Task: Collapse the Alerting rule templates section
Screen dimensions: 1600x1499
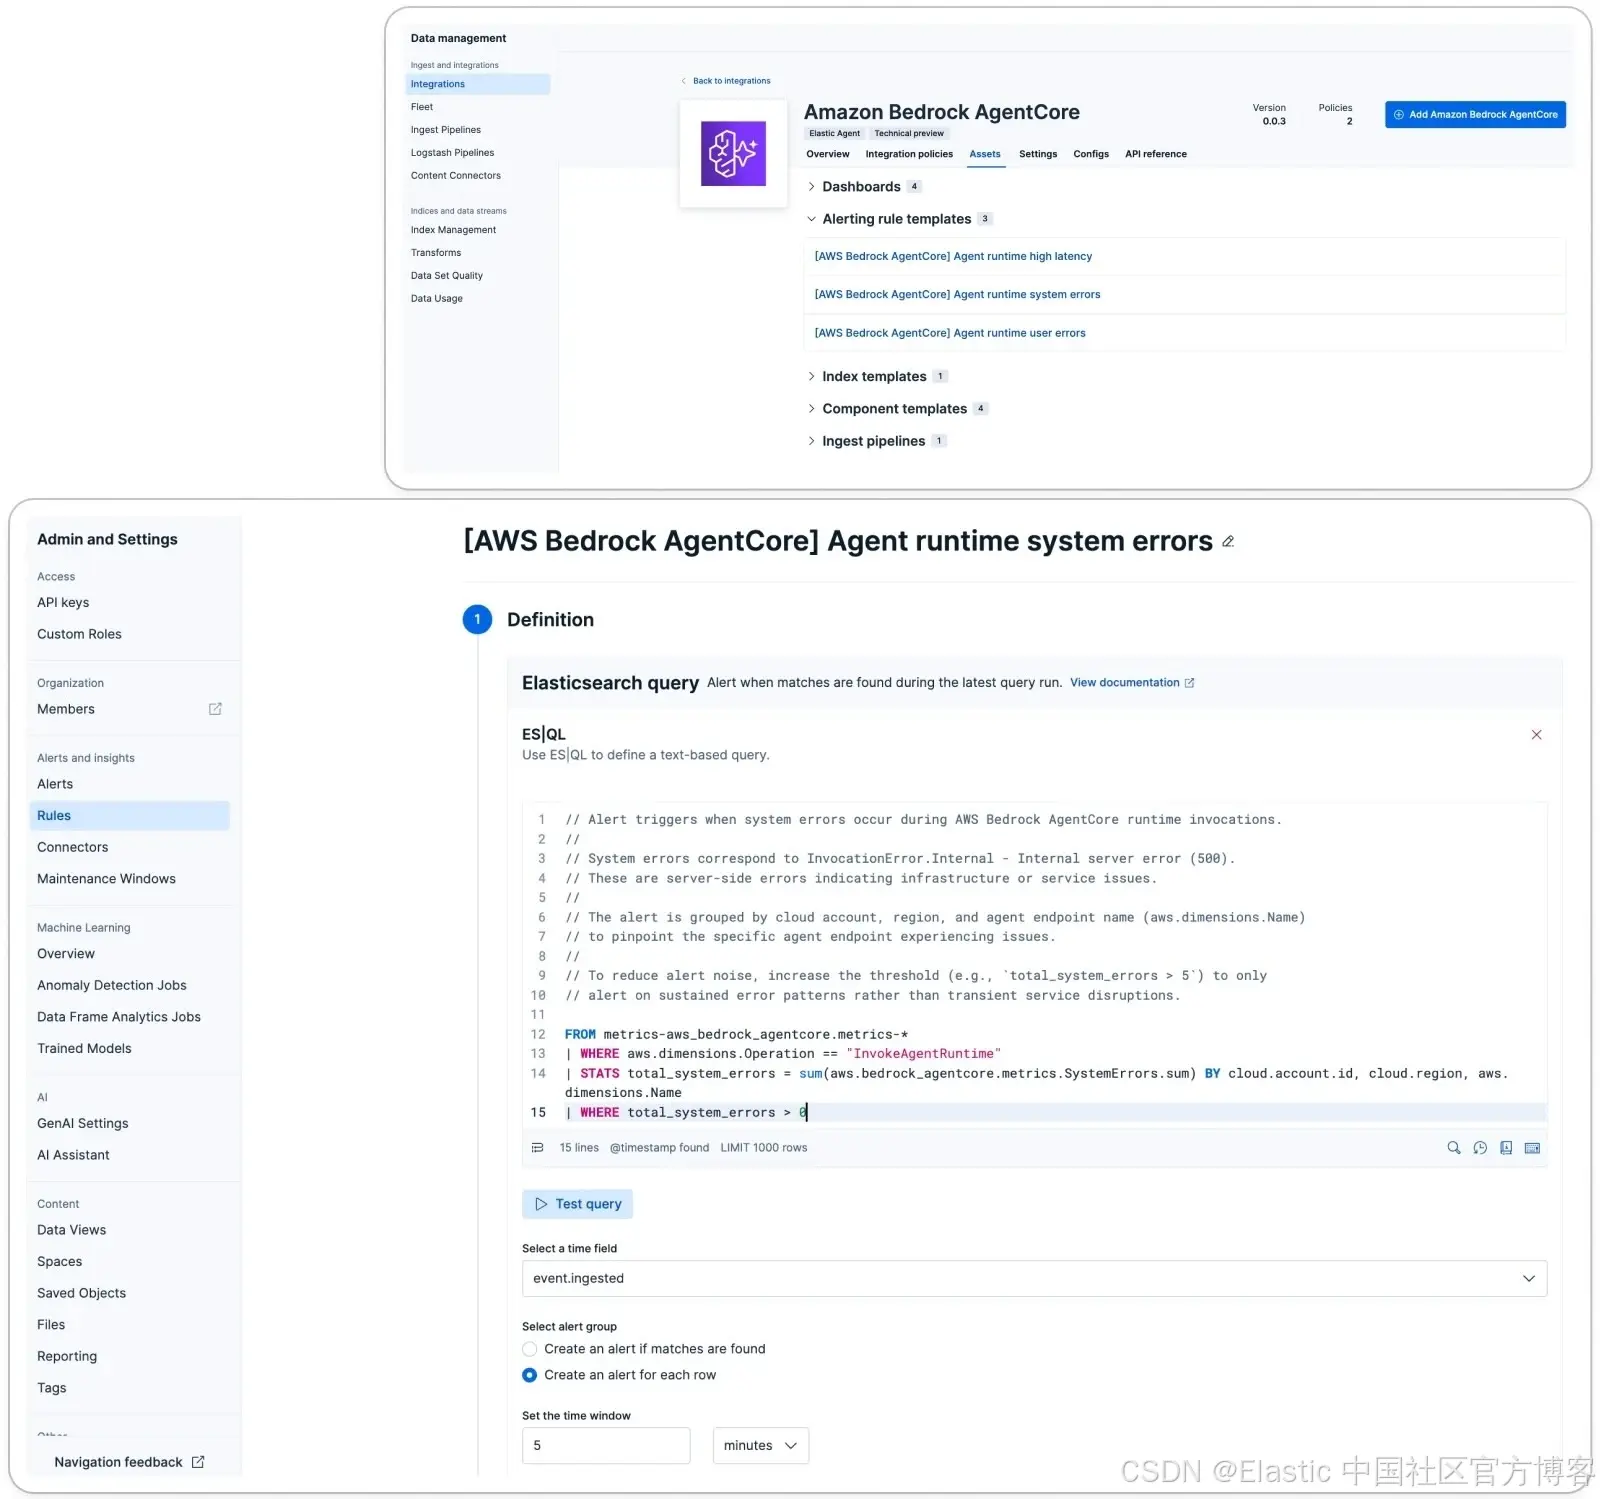Action: 811,219
